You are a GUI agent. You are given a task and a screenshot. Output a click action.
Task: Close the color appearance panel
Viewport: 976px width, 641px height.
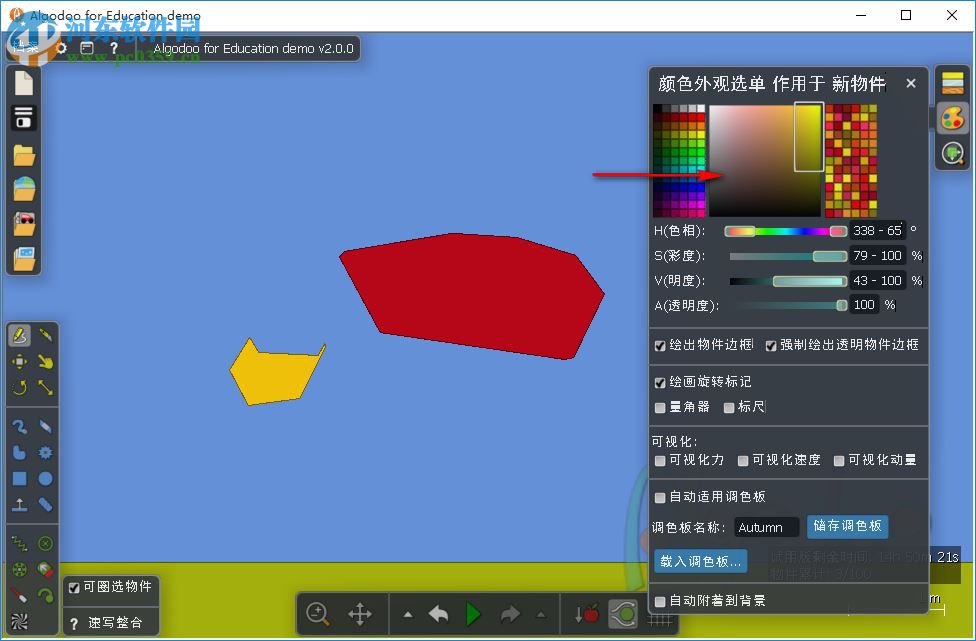coord(910,84)
